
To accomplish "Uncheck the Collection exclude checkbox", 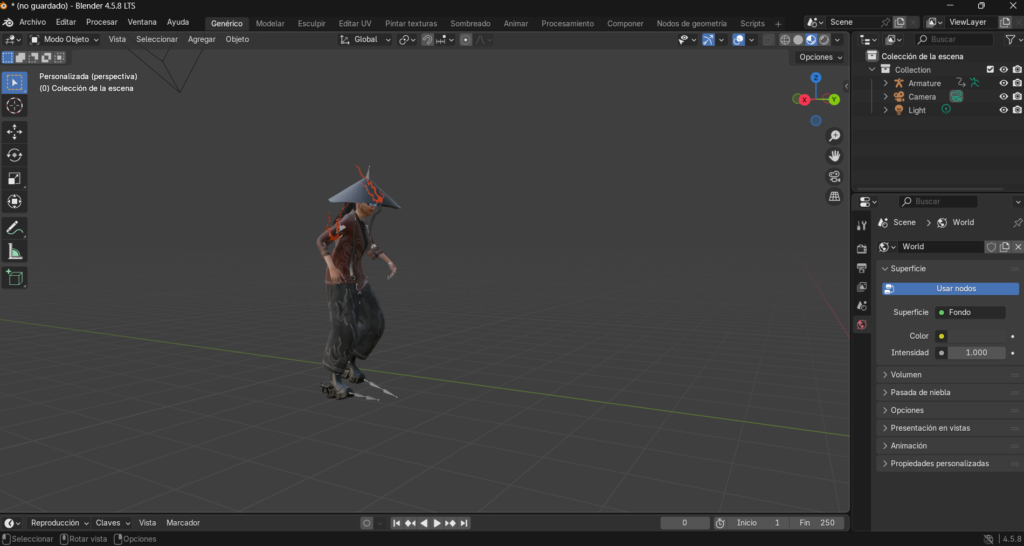I will coord(990,69).
